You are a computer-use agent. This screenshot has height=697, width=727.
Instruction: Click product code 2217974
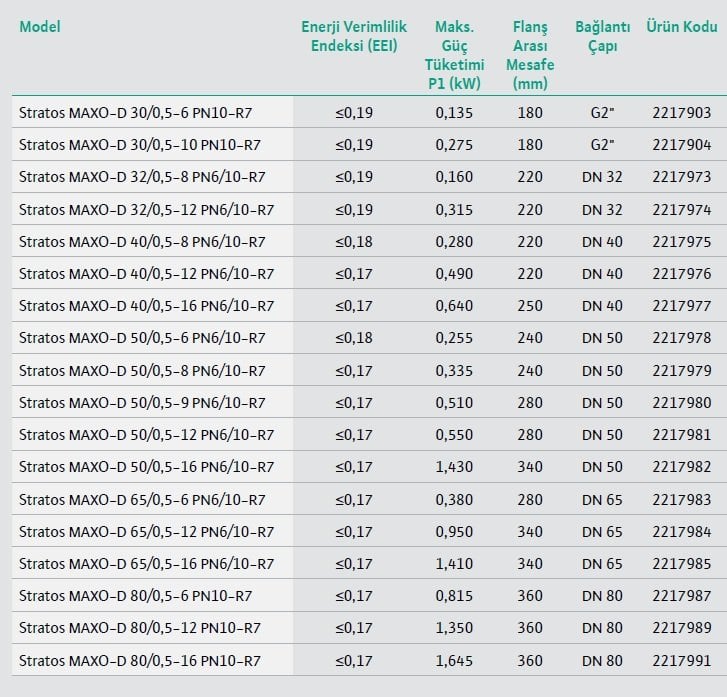coord(682,210)
